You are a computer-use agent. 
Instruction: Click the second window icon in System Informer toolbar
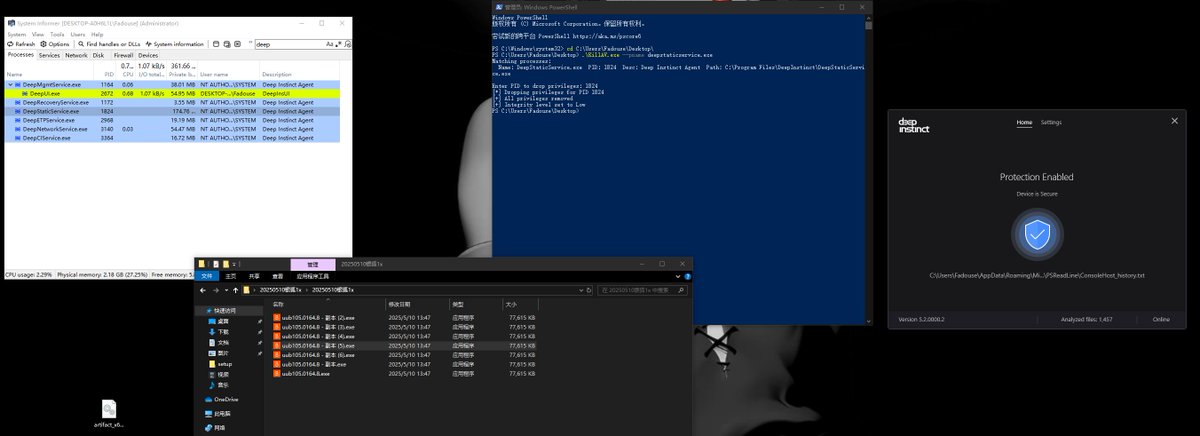tap(227, 44)
